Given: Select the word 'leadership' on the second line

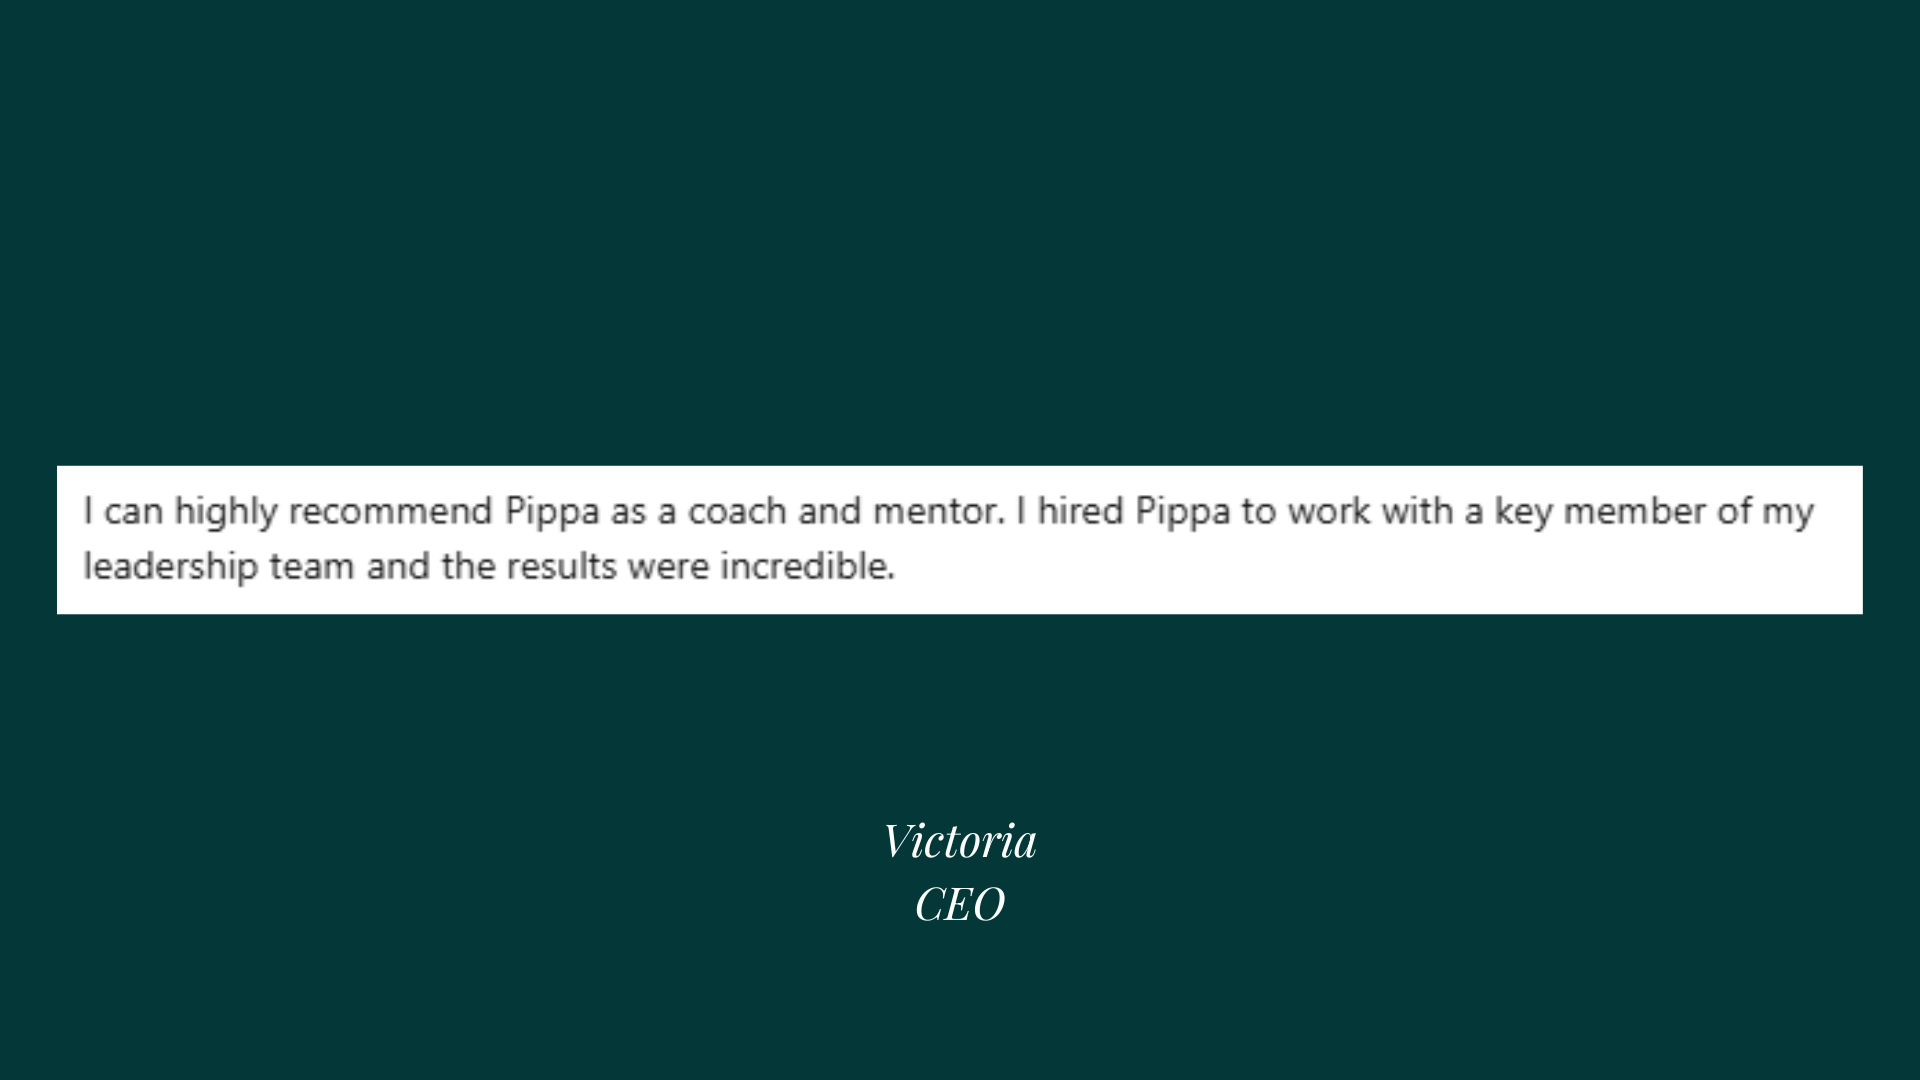Looking at the screenshot, I should [170, 566].
